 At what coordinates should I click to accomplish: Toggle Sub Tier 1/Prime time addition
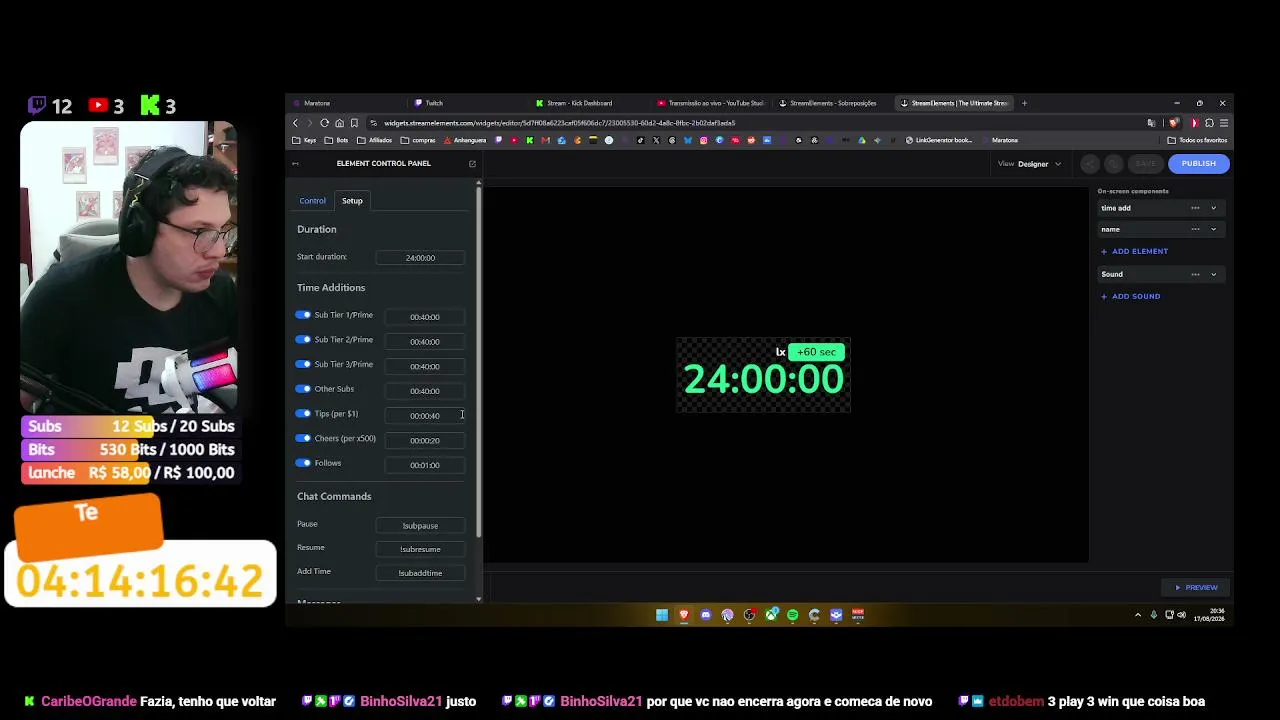coord(303,315)
